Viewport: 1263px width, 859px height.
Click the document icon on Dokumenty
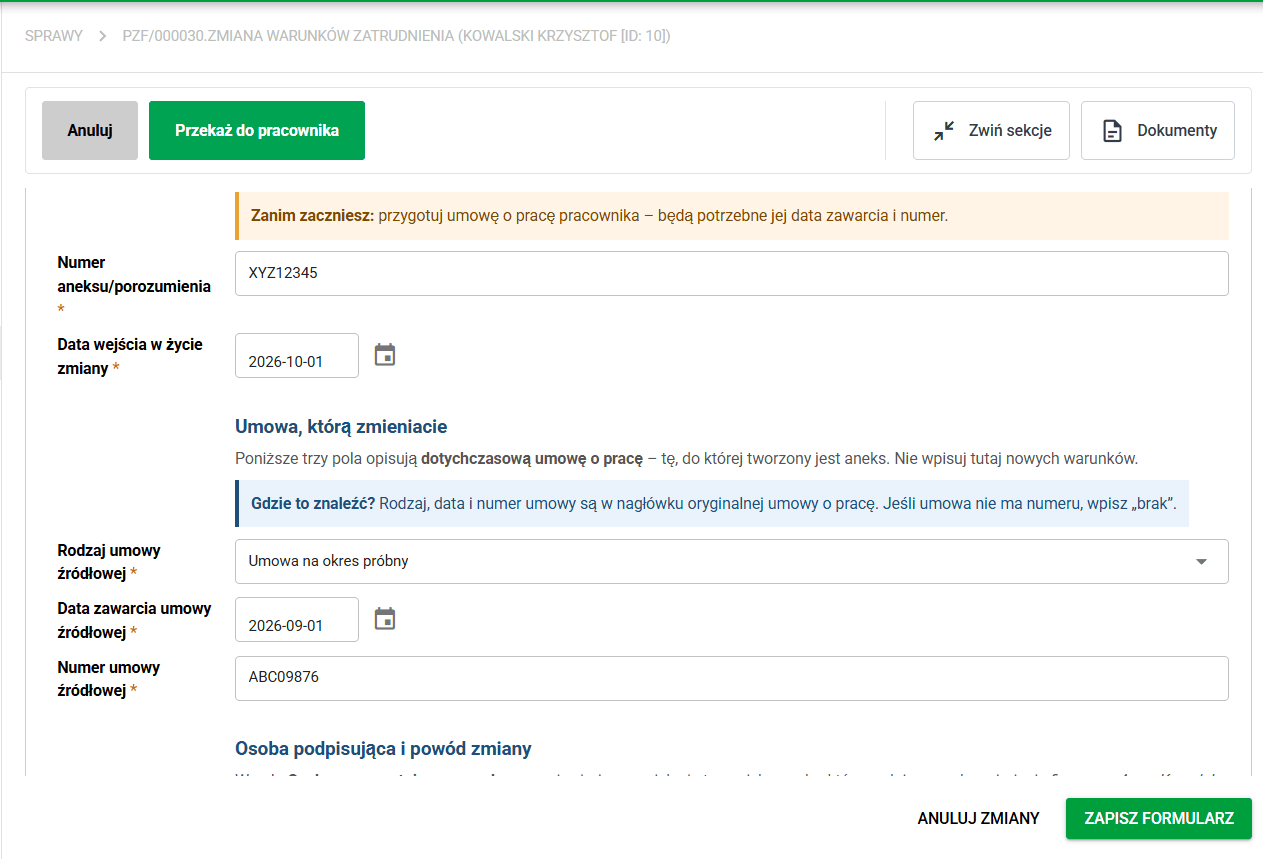click(1112, 131)
